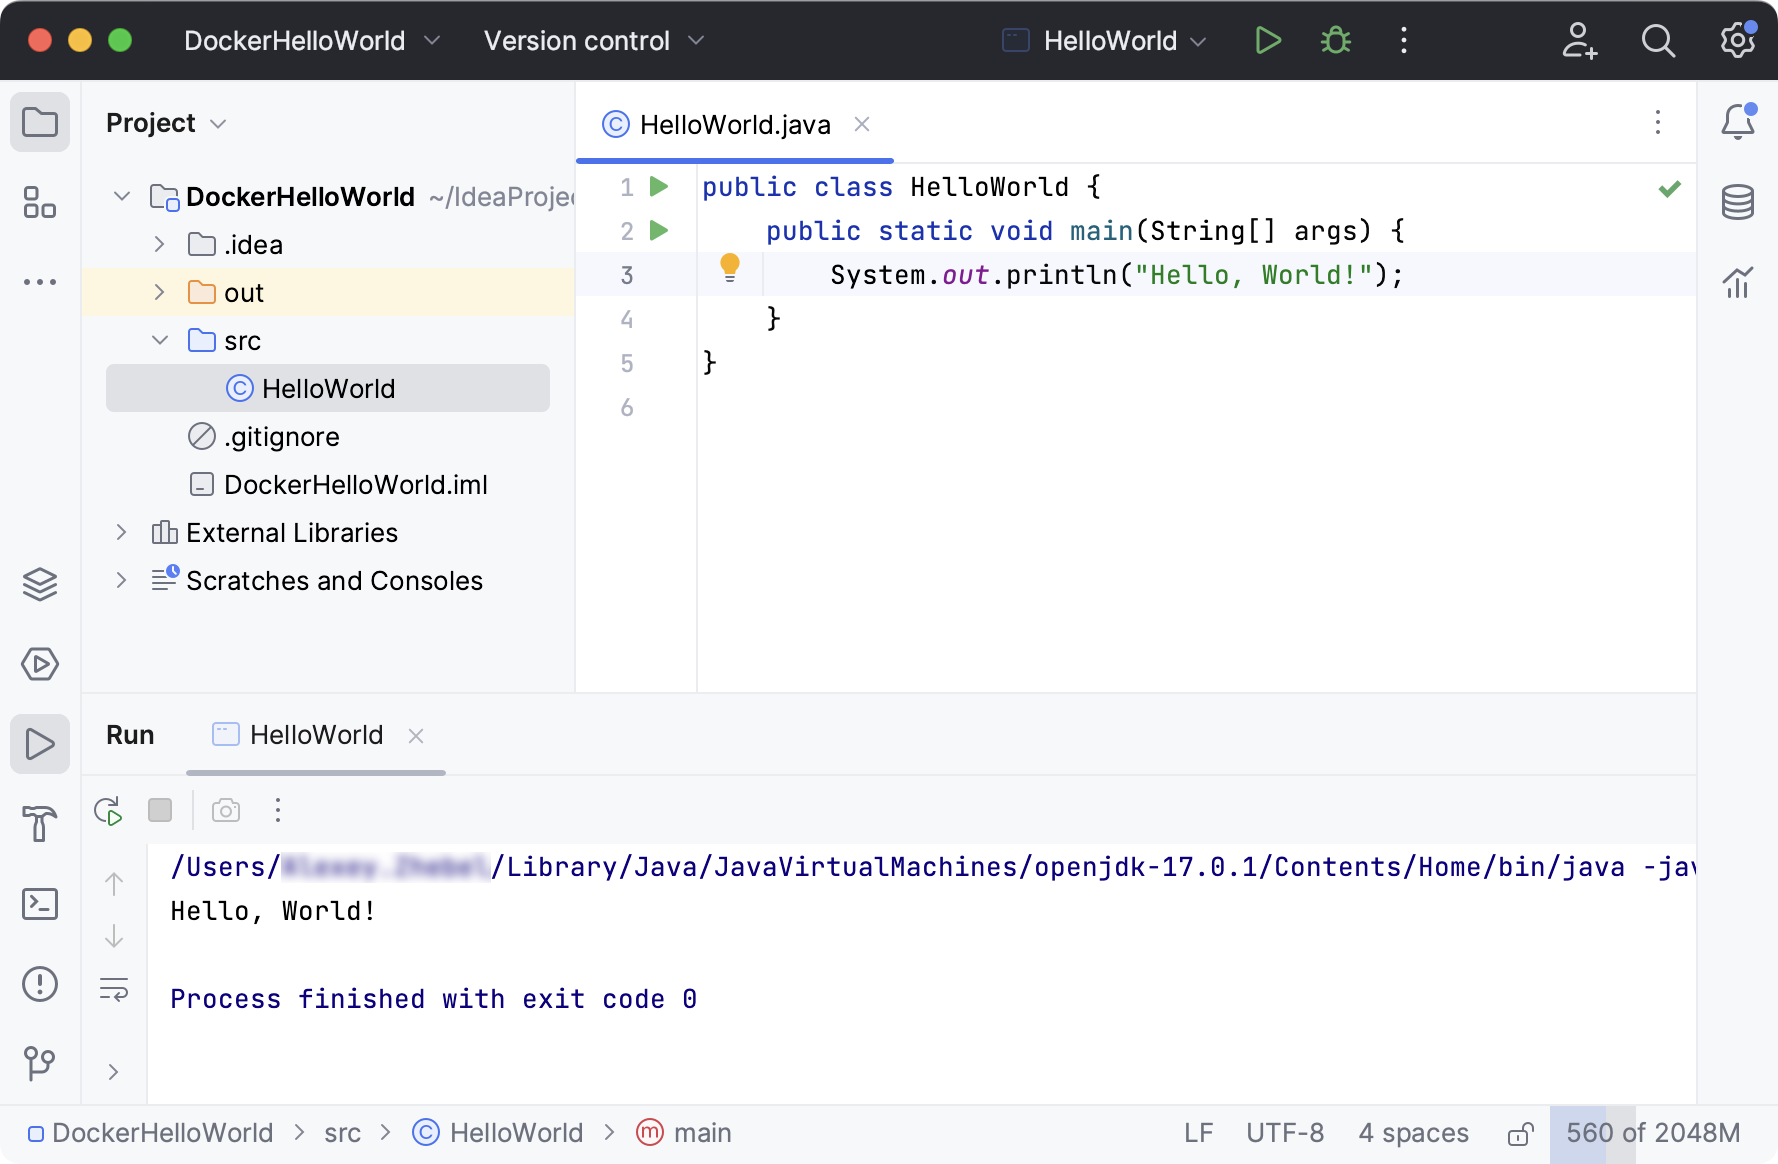This screenshot has height=1164, width=1778.
Task: Open the Problems tool window
Action: pyautogui.click(x=40, y=984)
